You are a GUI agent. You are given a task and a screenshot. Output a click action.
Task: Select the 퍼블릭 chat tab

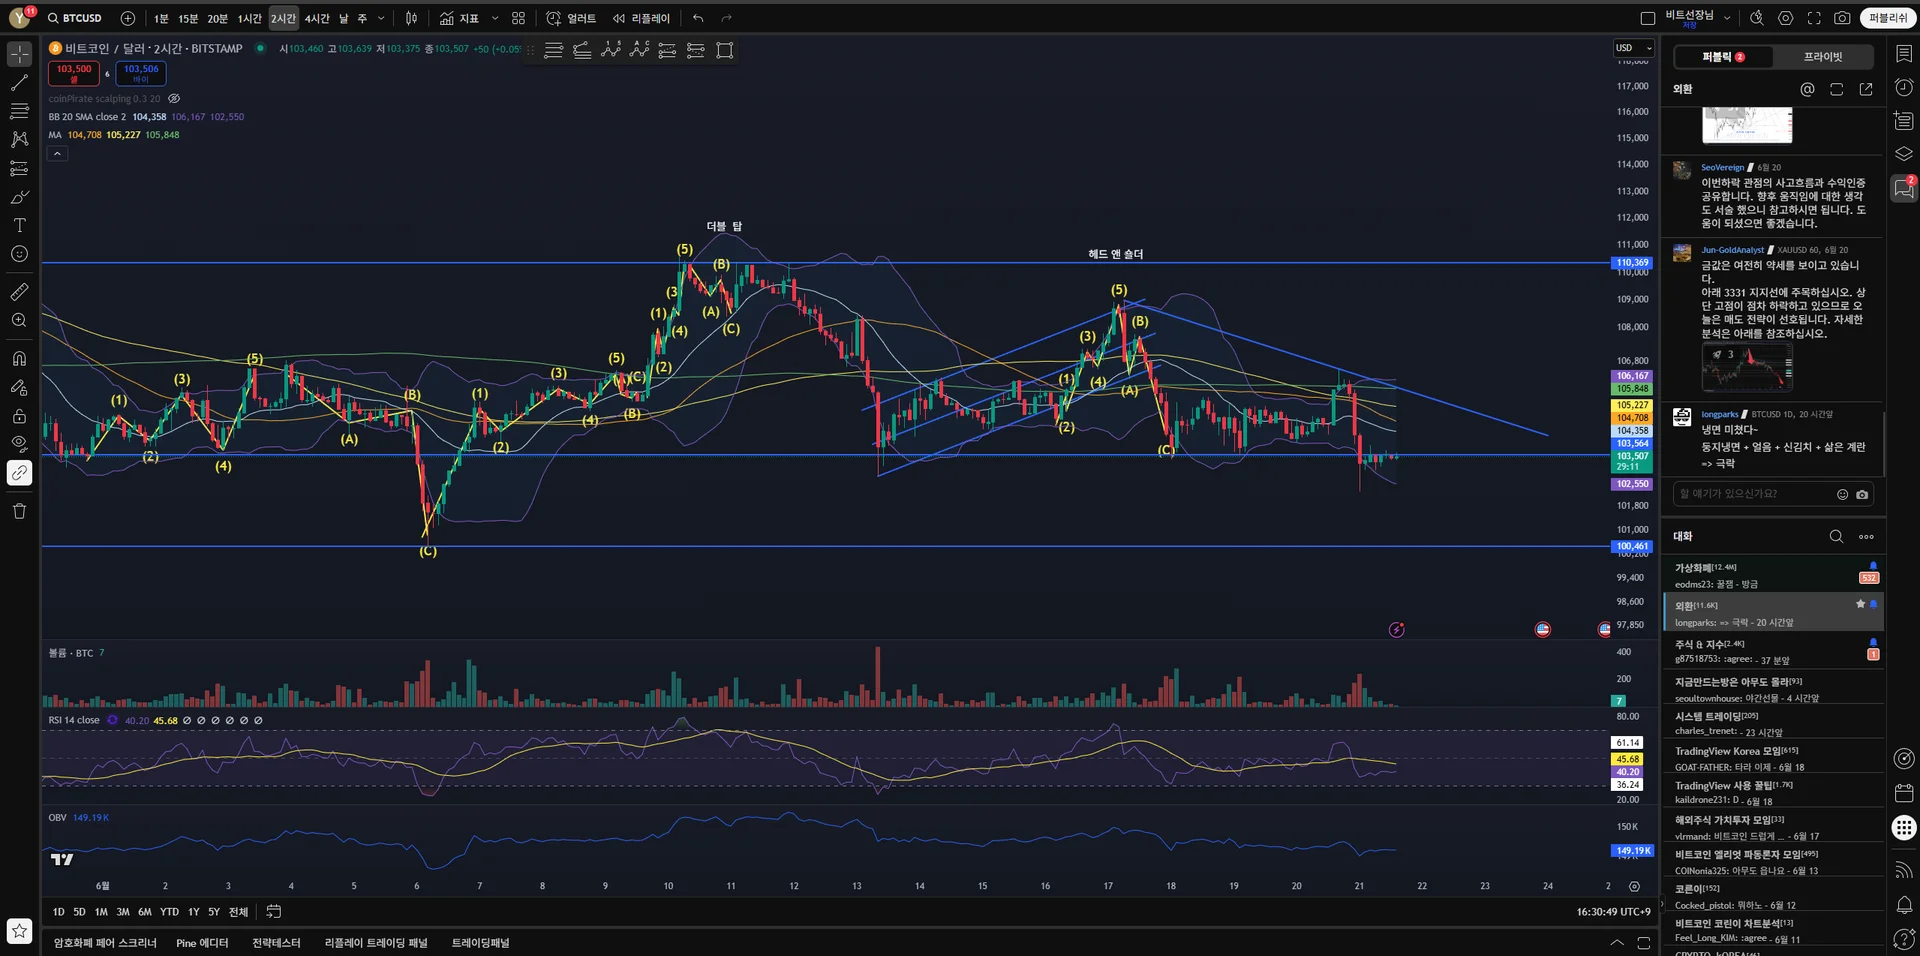click(x=1723, y=57)
